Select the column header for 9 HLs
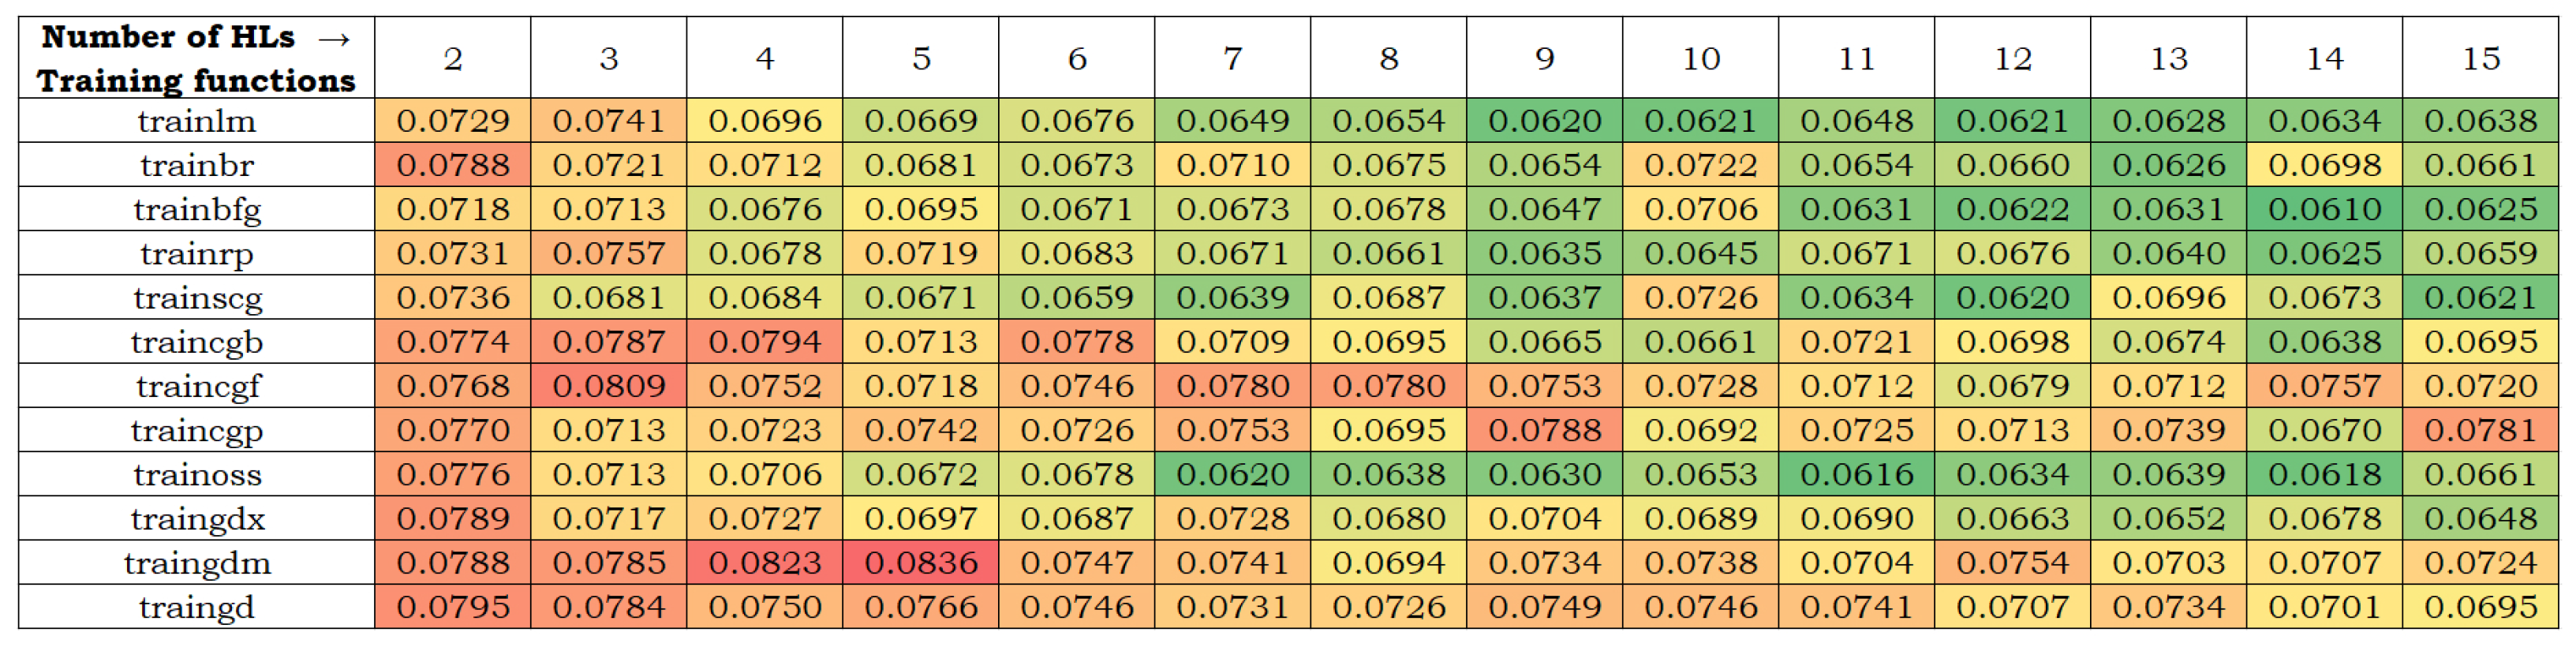2576x651 pixels. tap(1544, 58)
